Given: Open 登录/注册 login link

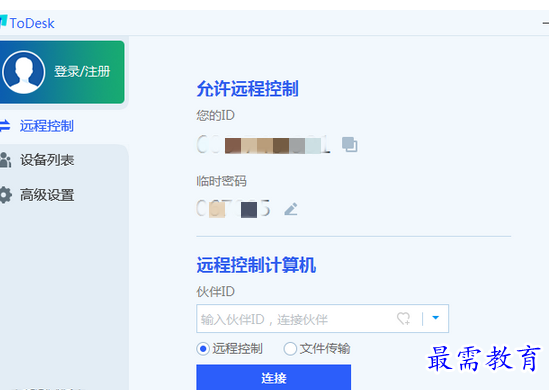Looking at the screenshot, I should [82, 71].
